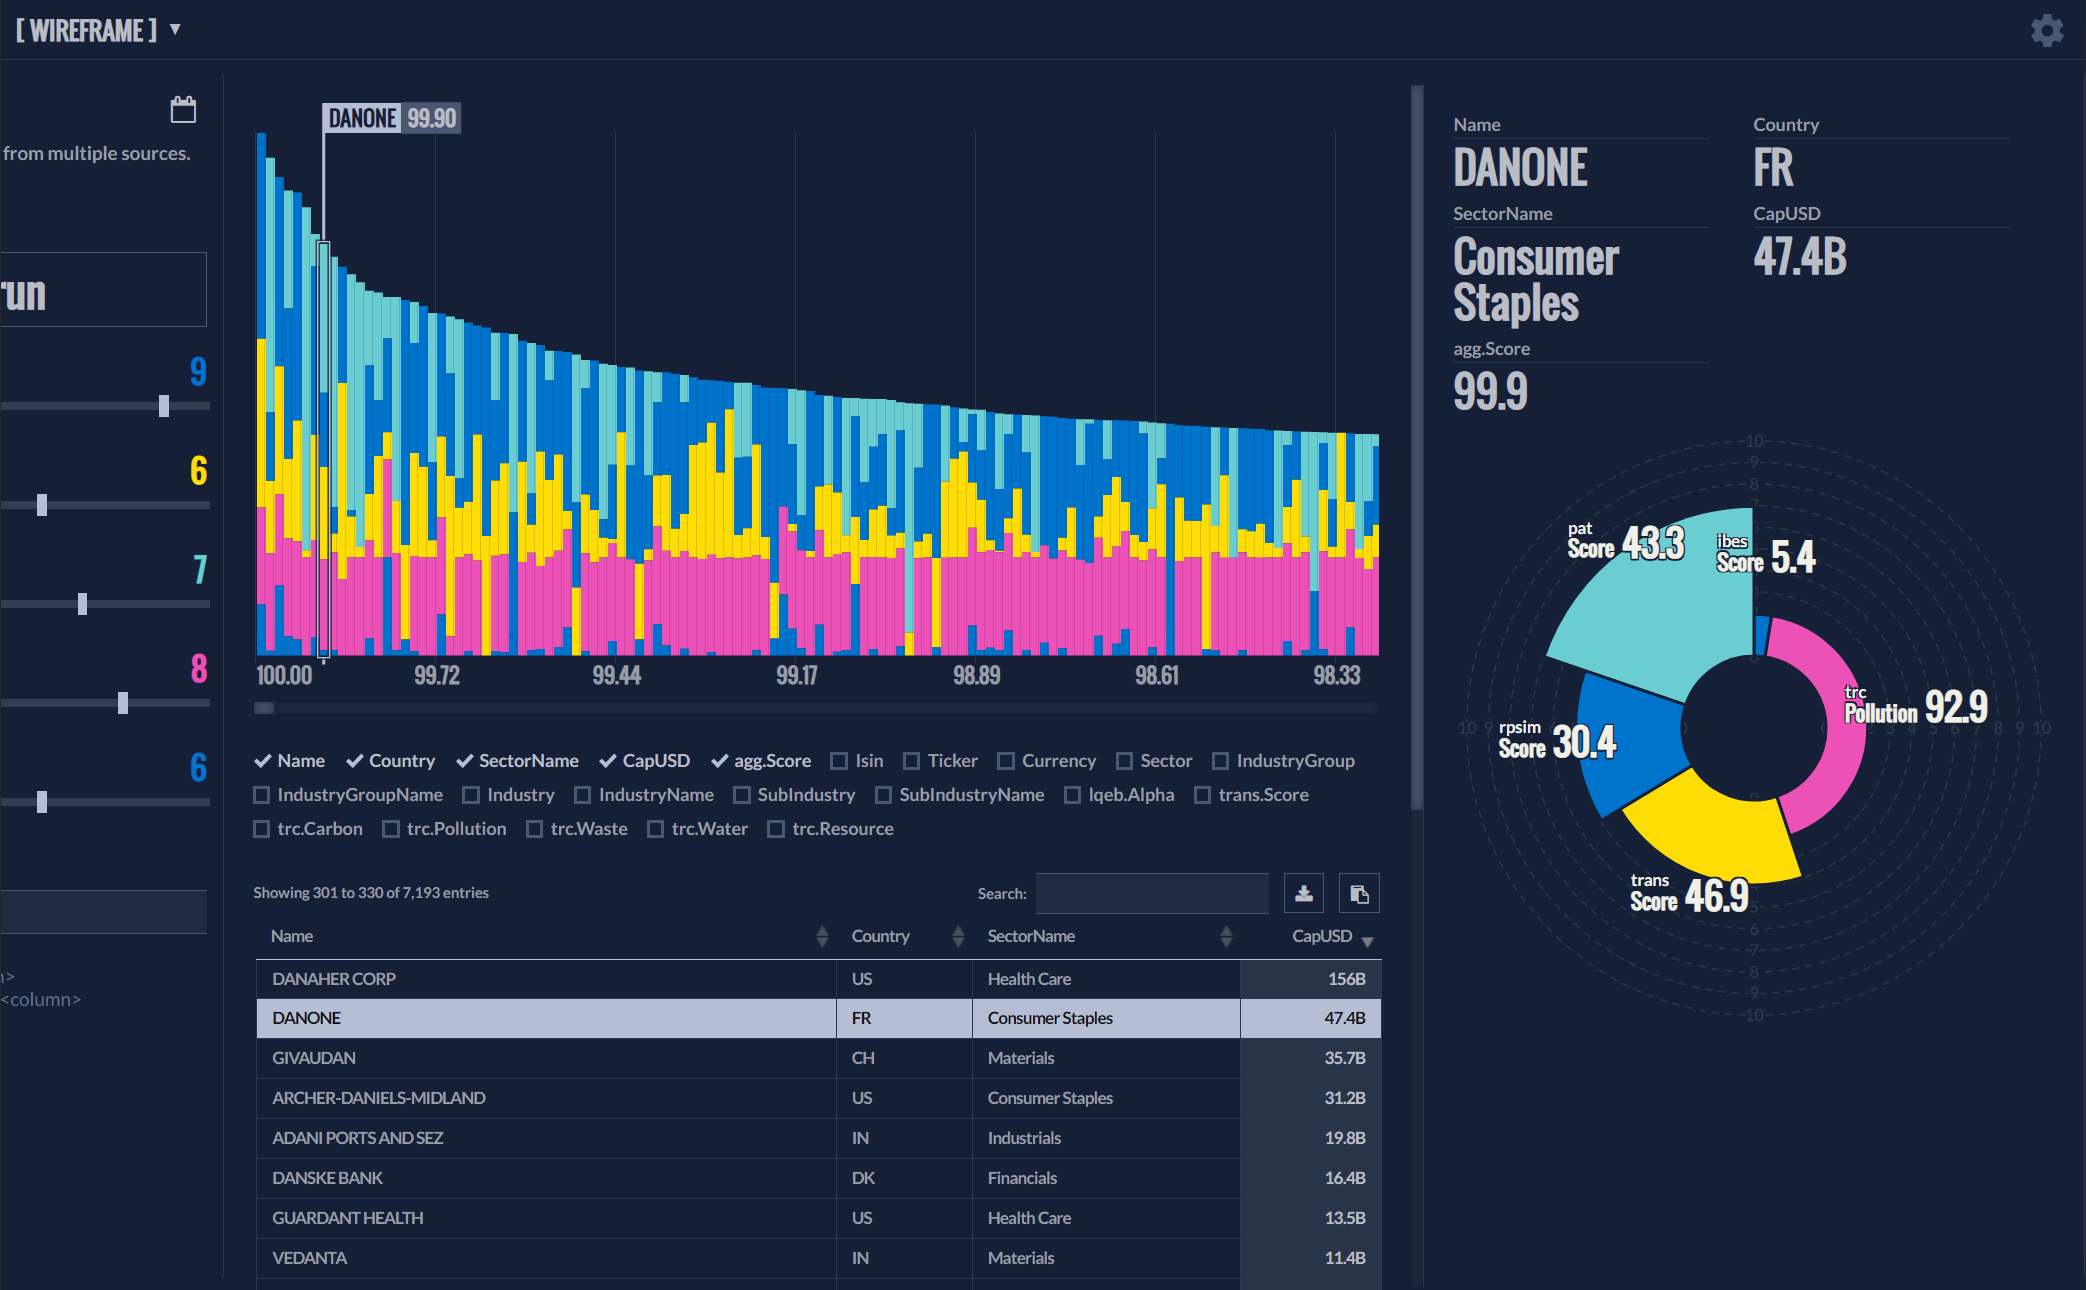Click the center panel vertical scrollbar
2086x1290 pixels.
pyautogui.click(x=1417, y=447)
